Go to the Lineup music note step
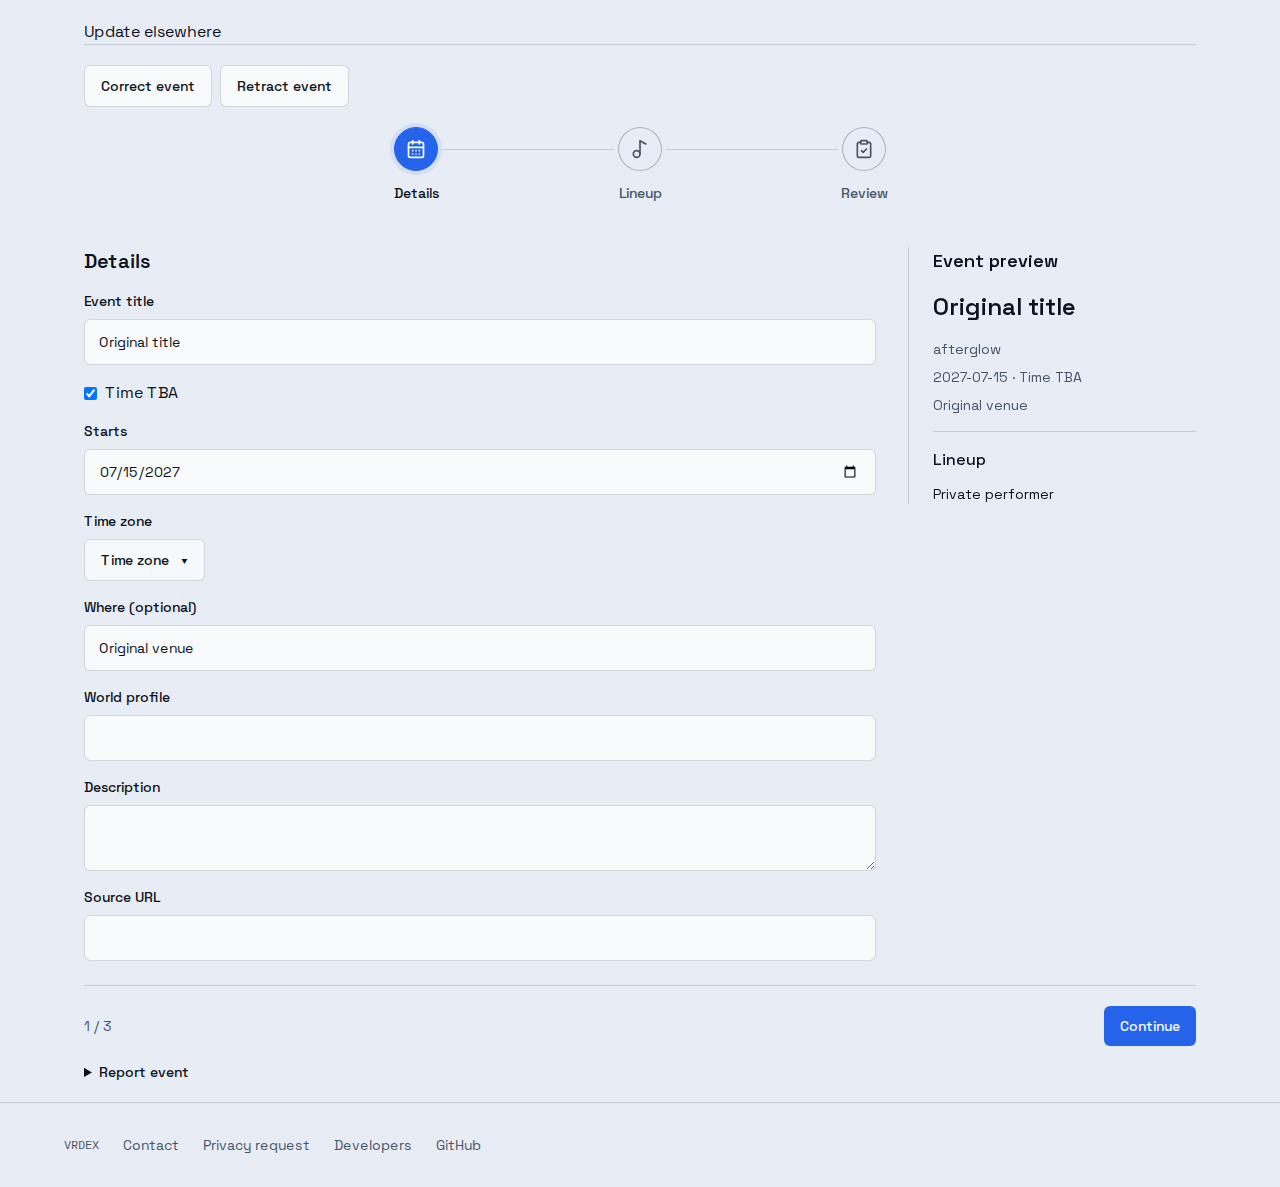This screenshot has width=1280, height=1187. [x=640, y=149]
